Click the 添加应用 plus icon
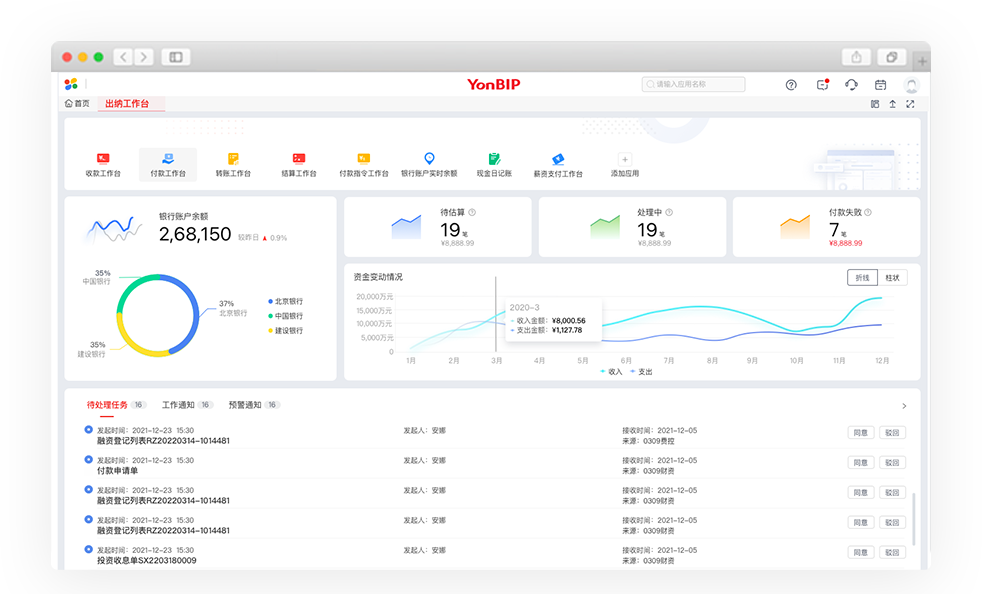The width and height of the screenshot is (982, 594). (625, 159)
